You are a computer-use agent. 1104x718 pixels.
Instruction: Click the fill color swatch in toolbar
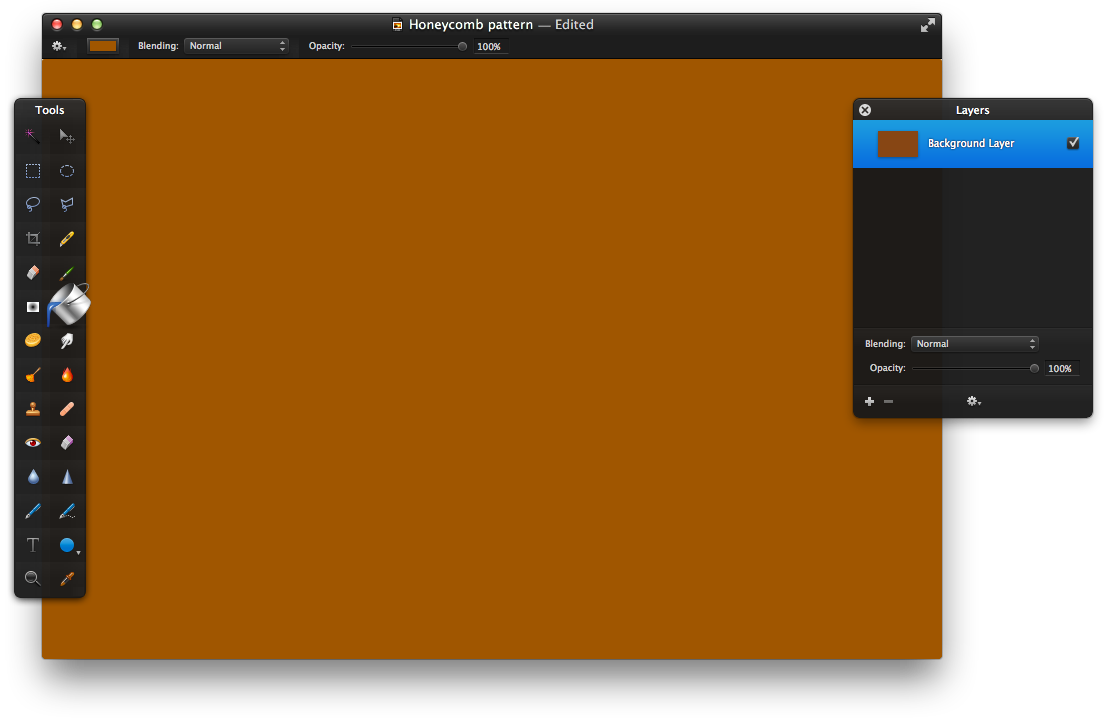(x=102, y=46)
